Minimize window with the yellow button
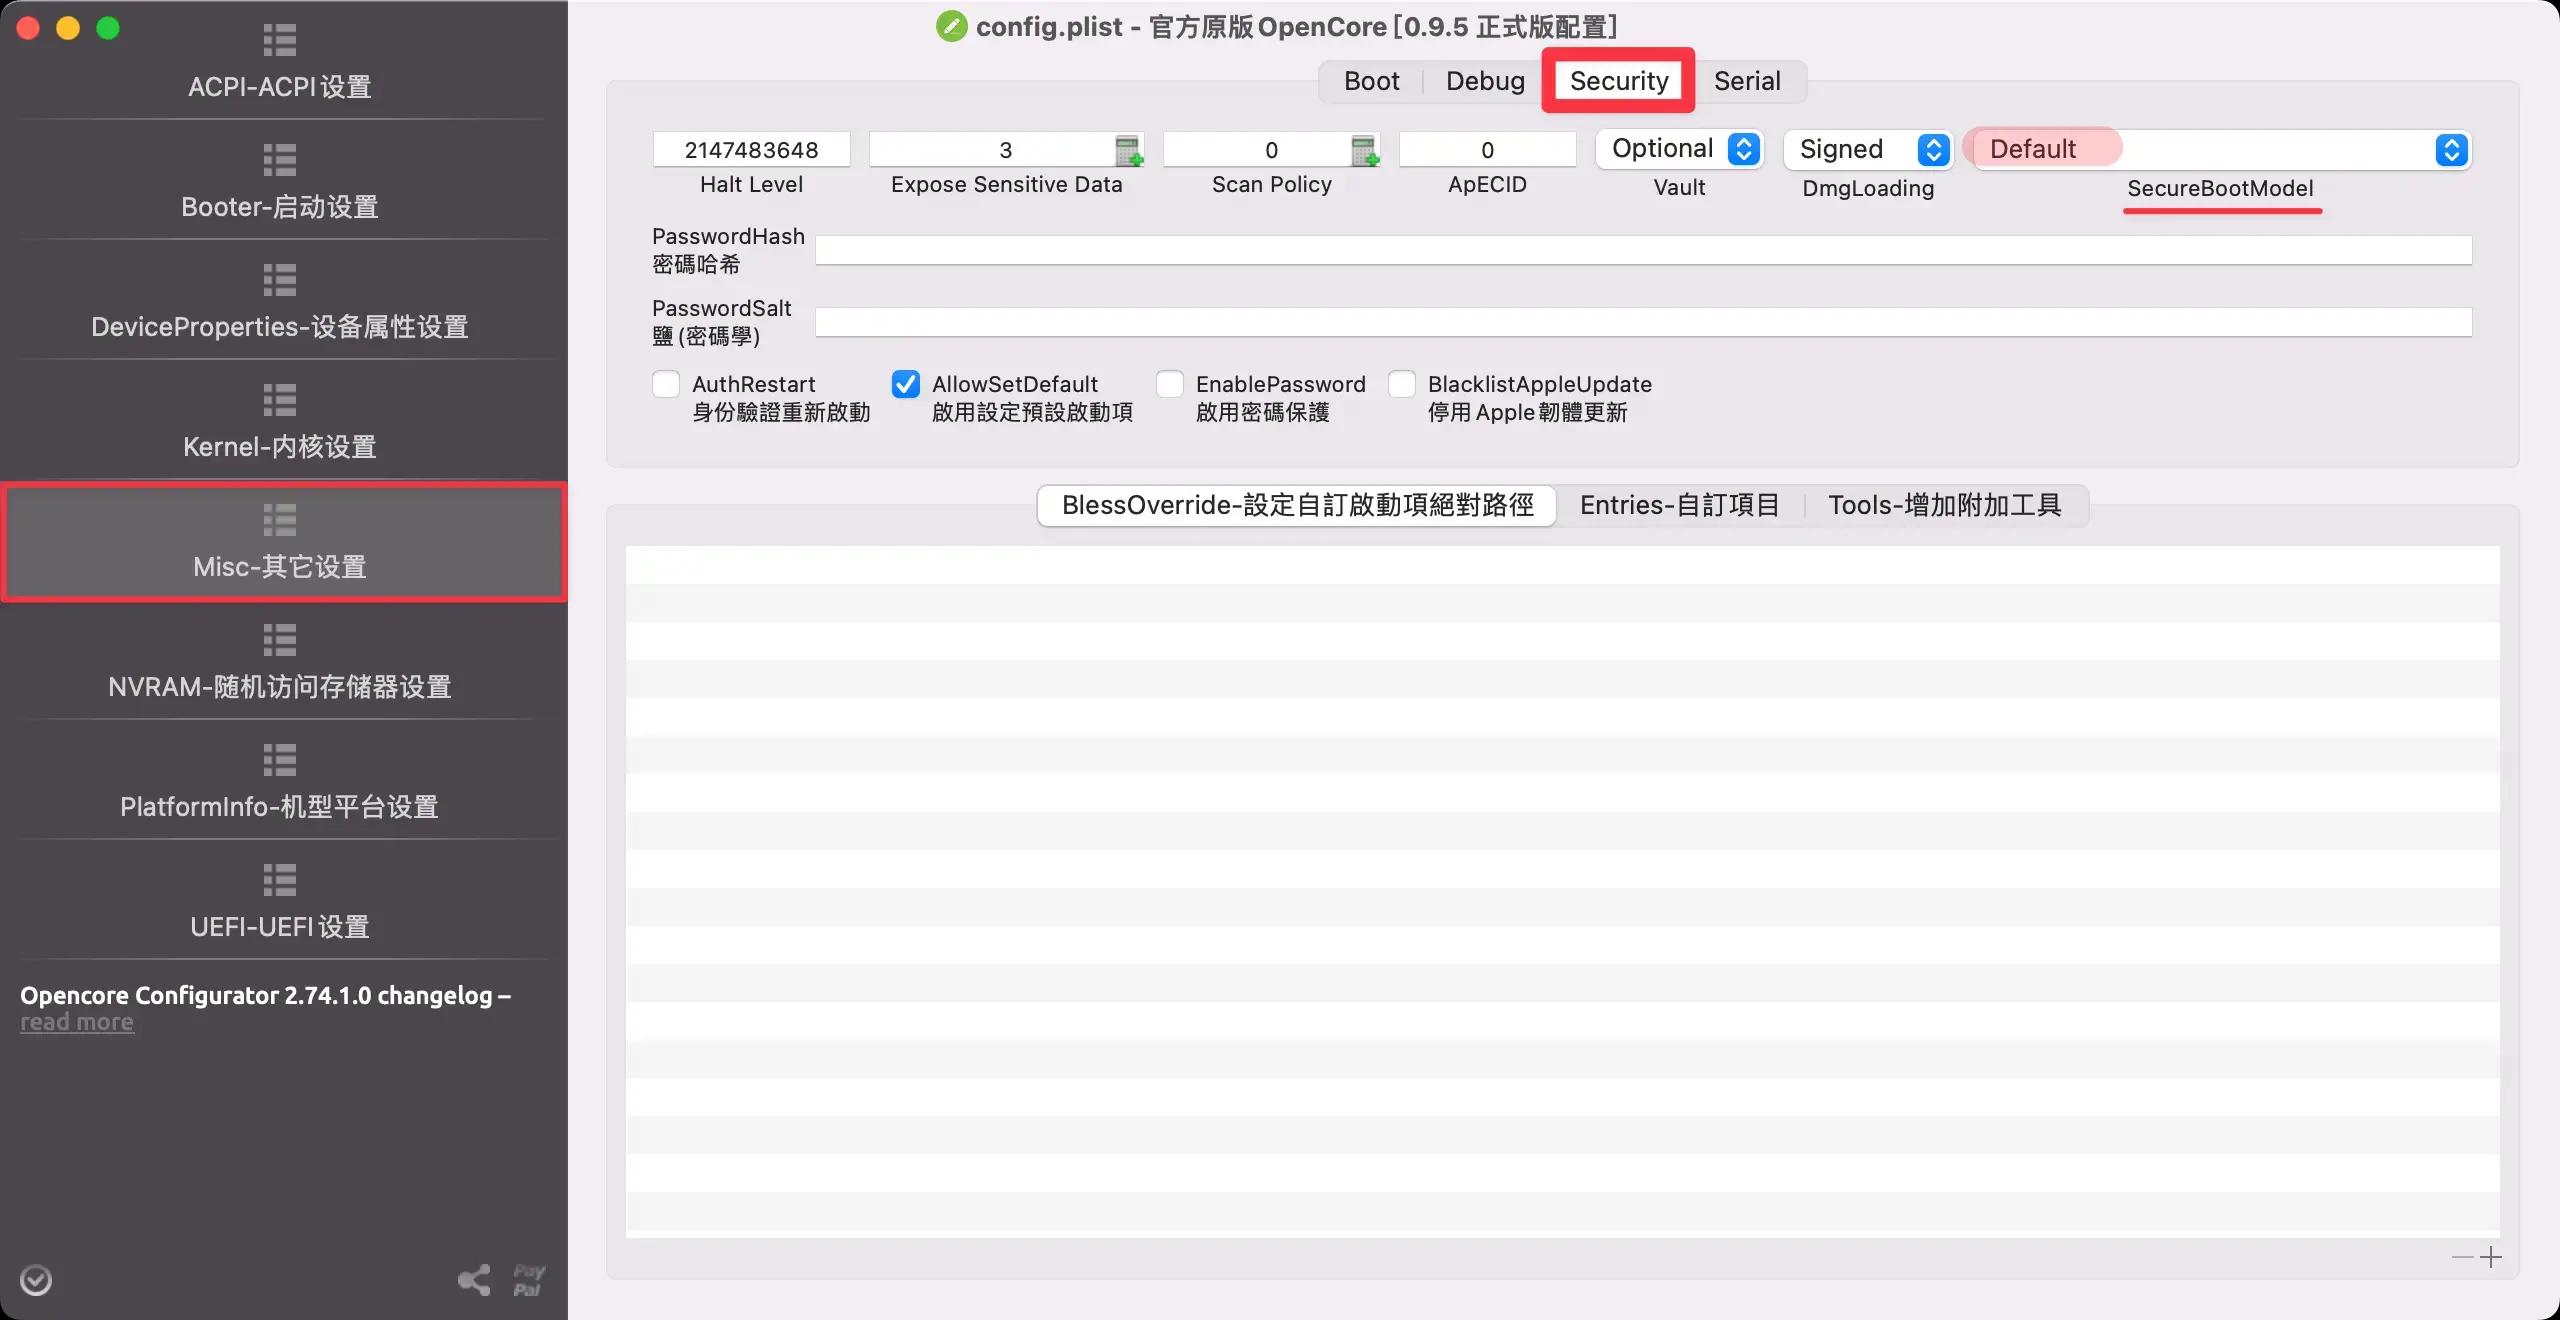The width and height of the screenshot is (2560, 1320). point(68,28)
